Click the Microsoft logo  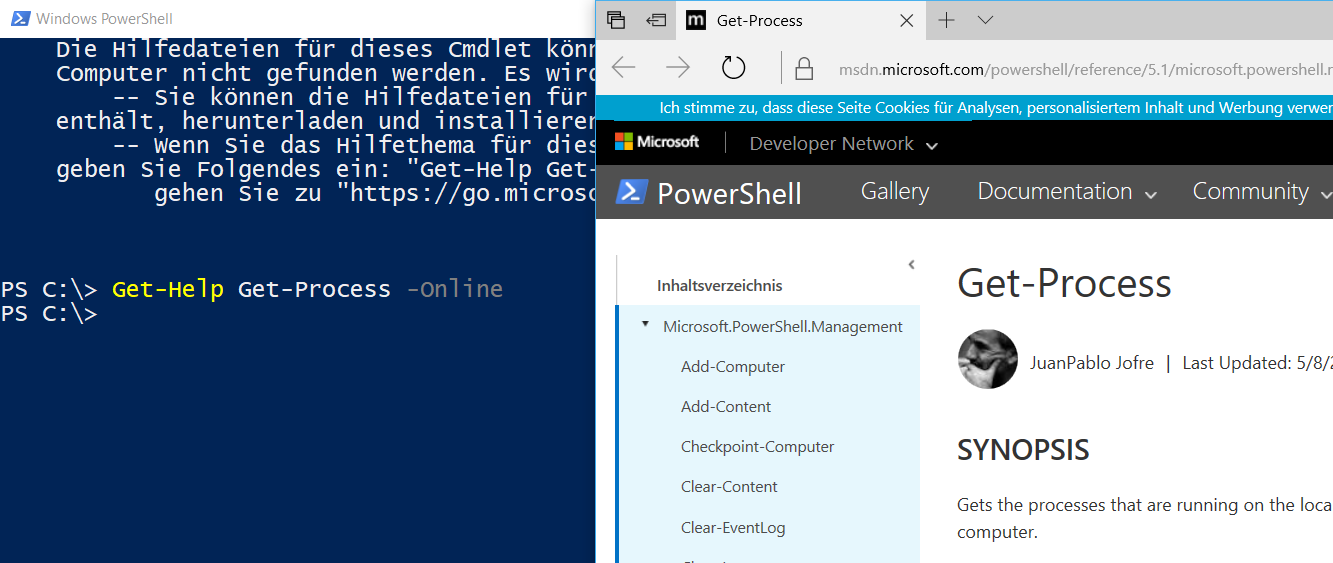pyautogui.click(x=657, y=142)
